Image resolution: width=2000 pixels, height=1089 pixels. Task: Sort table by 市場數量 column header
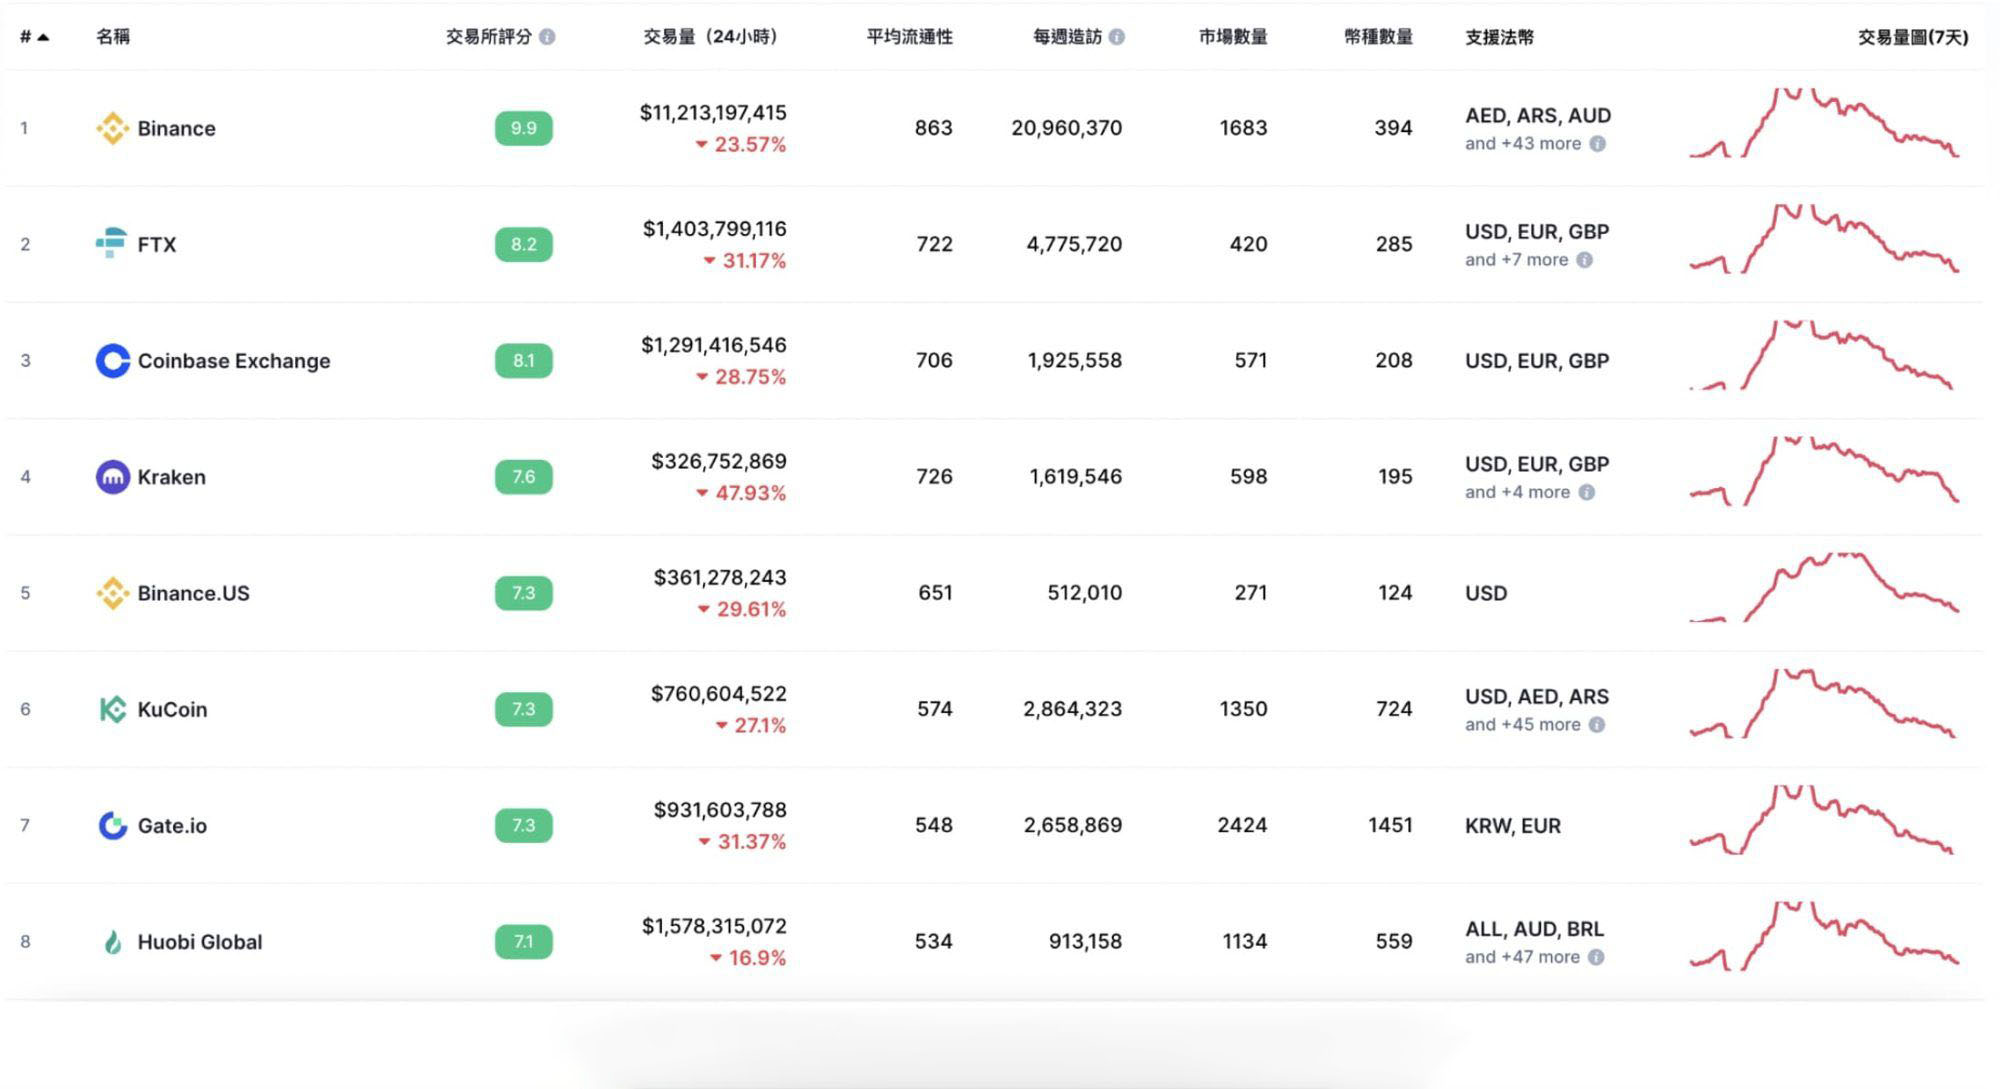[1233, 37]
